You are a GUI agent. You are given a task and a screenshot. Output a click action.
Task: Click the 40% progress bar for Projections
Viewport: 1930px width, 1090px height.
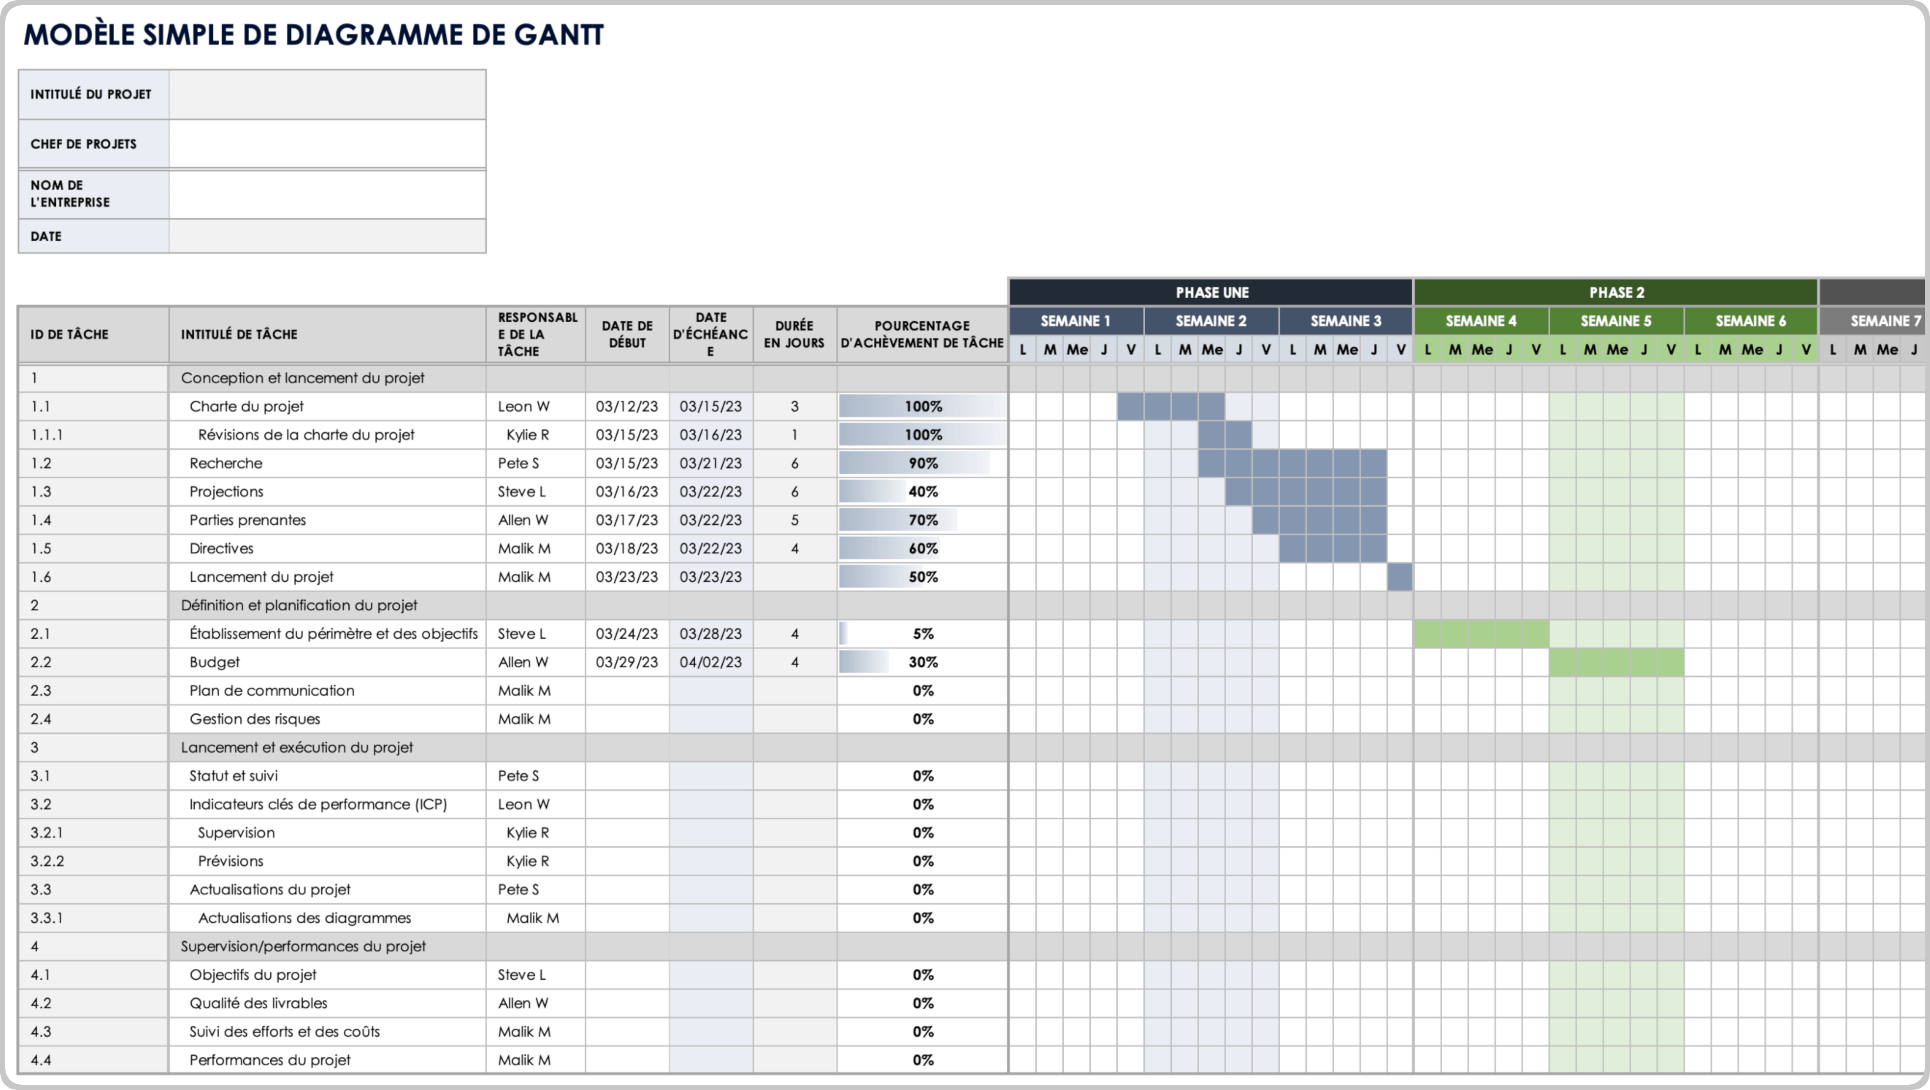873,492
